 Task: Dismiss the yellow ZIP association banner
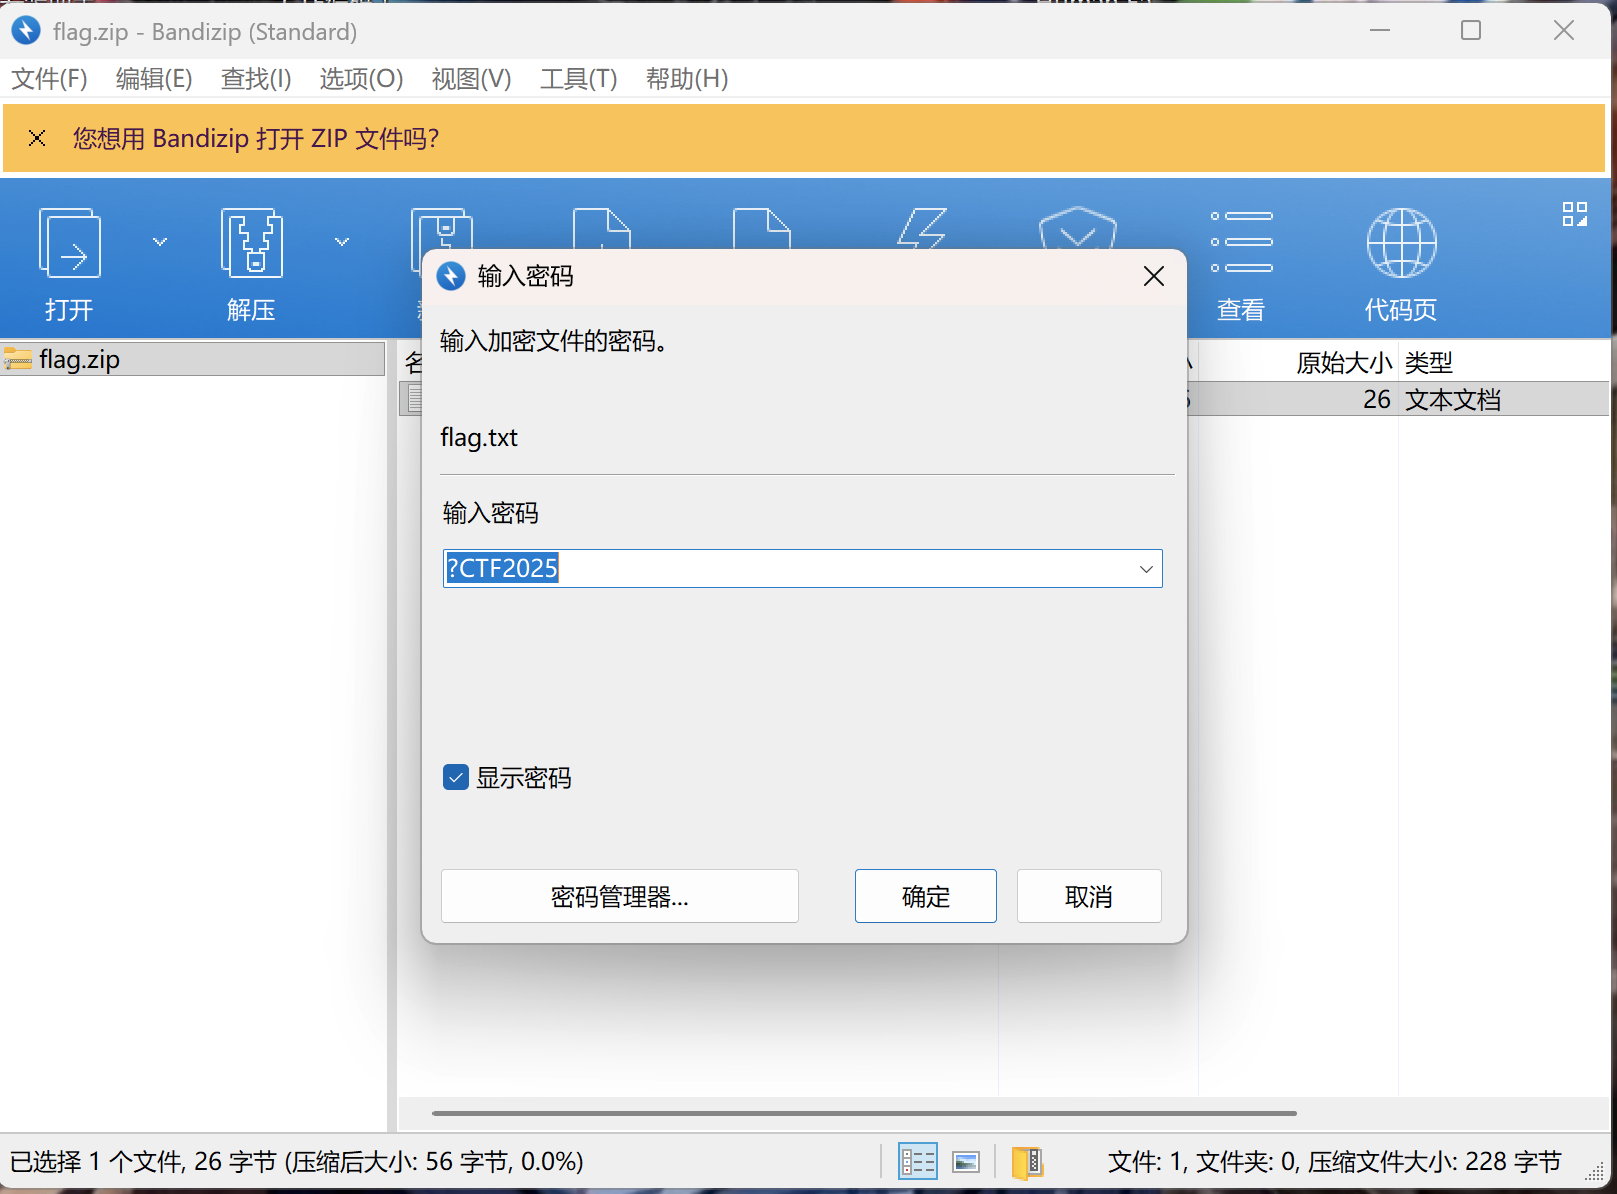click(x=37, y=138)
